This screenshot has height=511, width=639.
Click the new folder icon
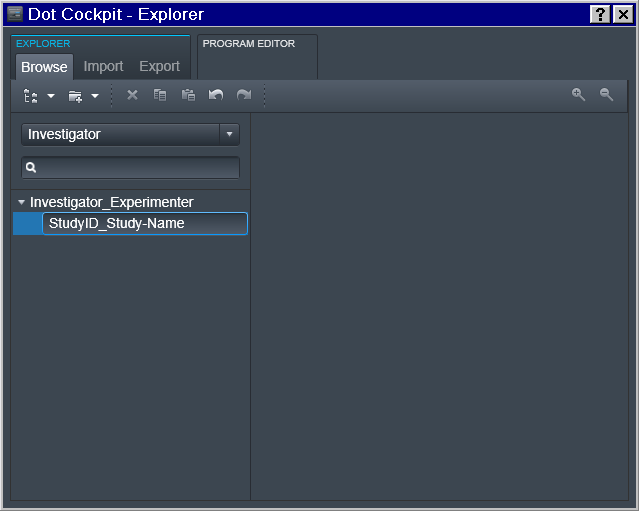75,96
